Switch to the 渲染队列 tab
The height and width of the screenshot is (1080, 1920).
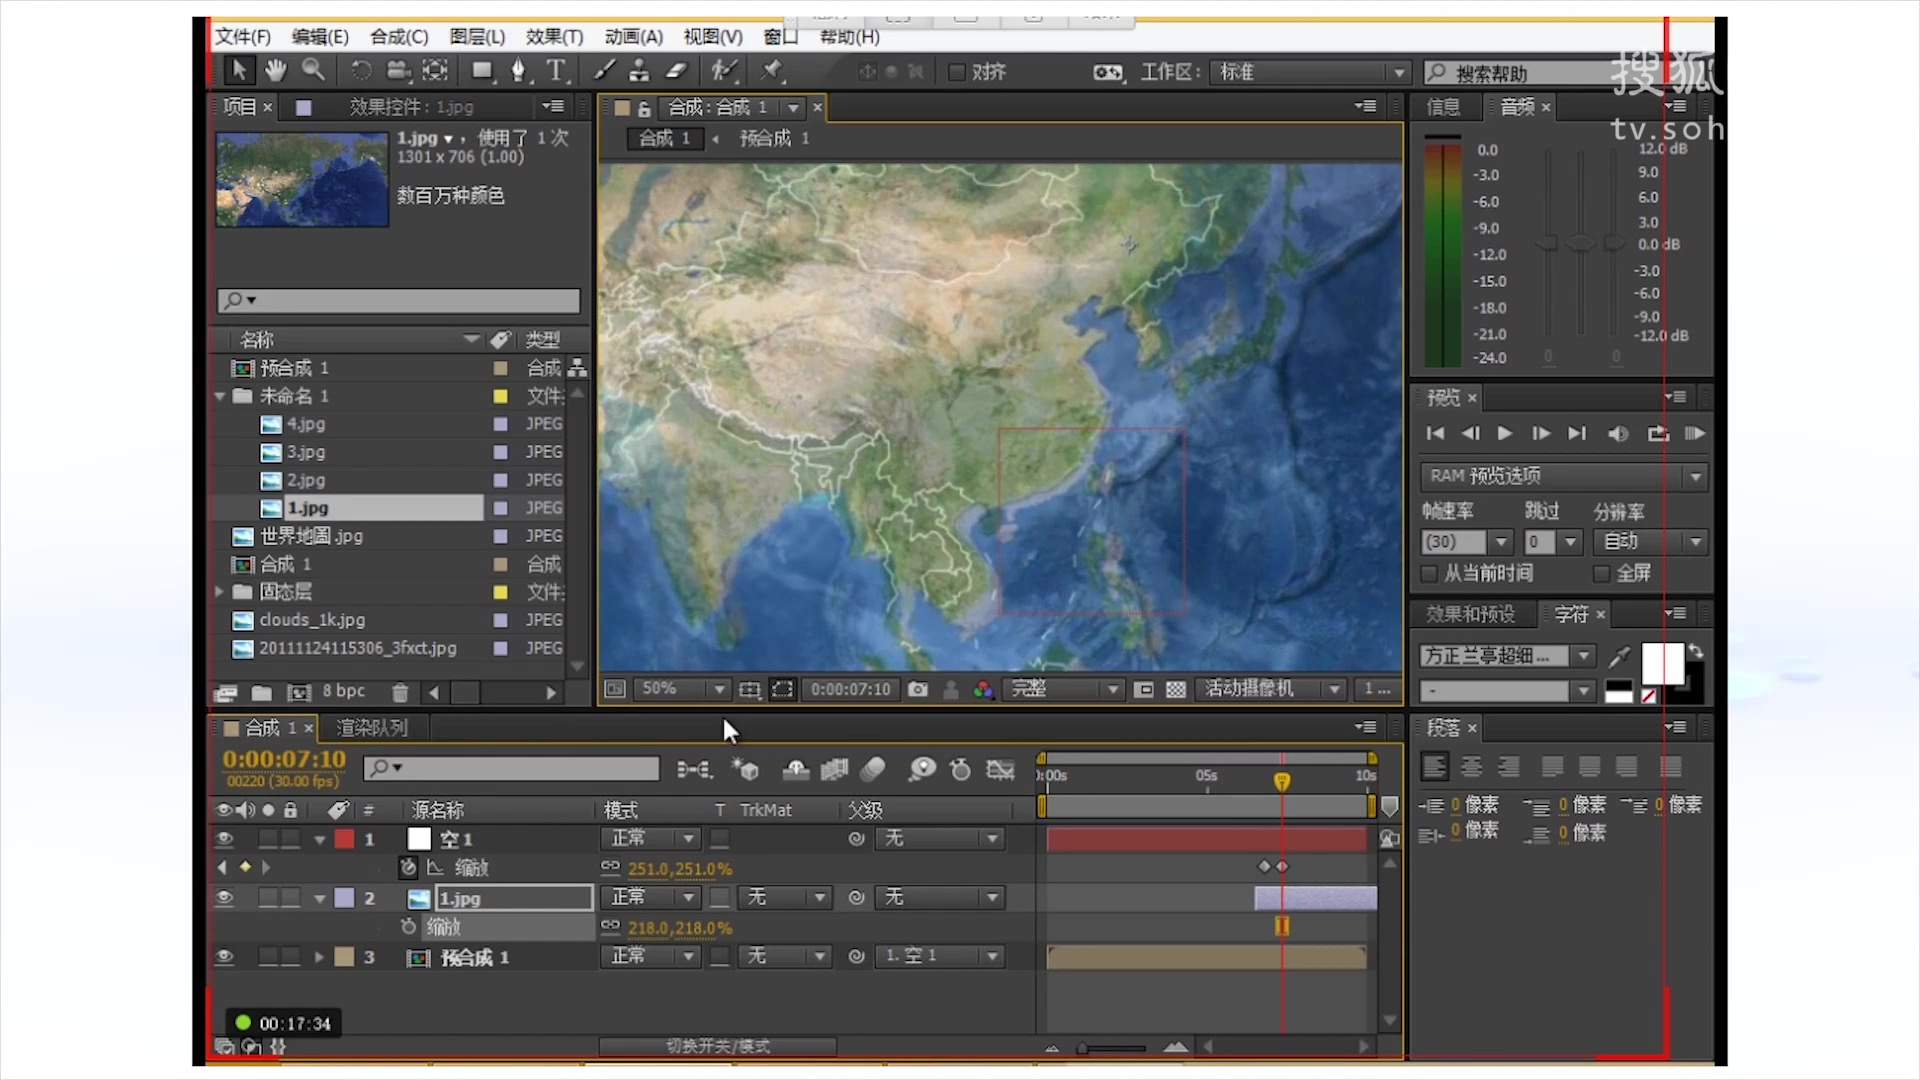click(372, 728)
